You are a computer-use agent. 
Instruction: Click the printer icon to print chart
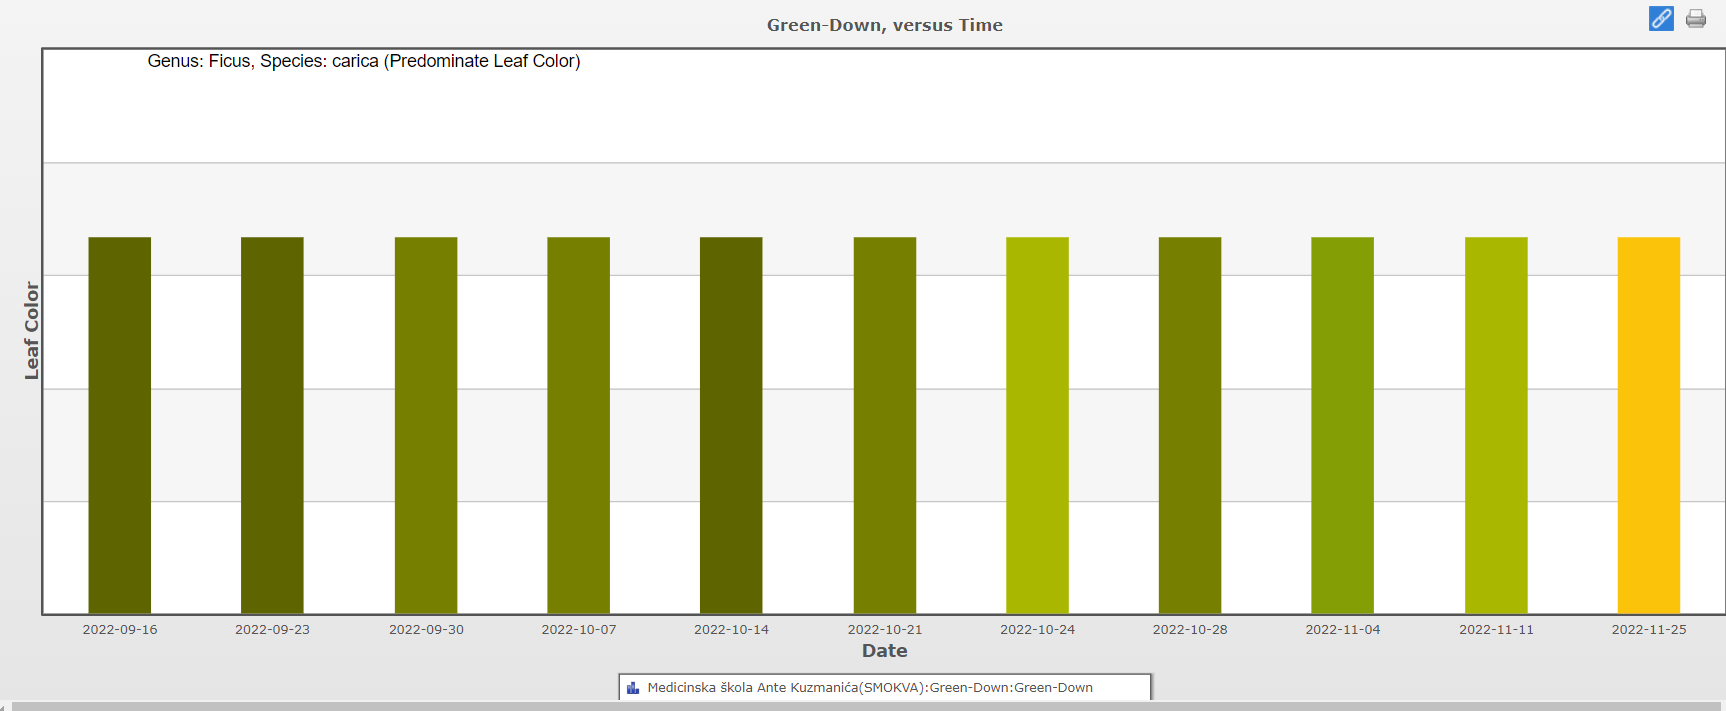pos(1696,19)
